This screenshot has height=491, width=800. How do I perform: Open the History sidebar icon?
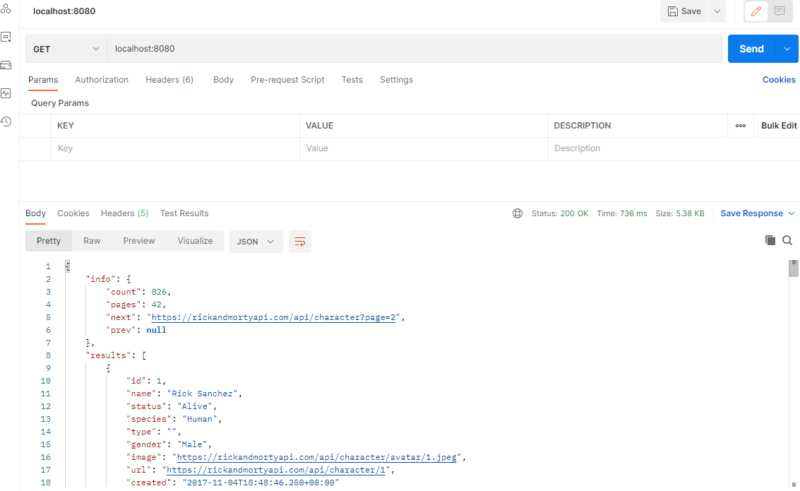pos(6,121)
